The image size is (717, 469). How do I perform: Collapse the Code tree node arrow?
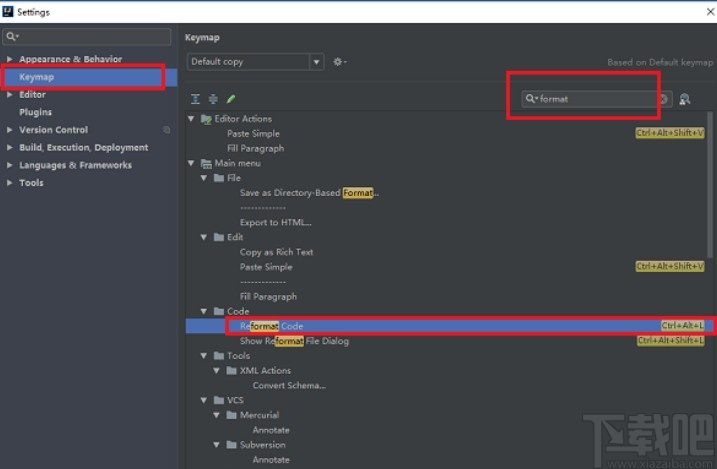click(204, 311)
